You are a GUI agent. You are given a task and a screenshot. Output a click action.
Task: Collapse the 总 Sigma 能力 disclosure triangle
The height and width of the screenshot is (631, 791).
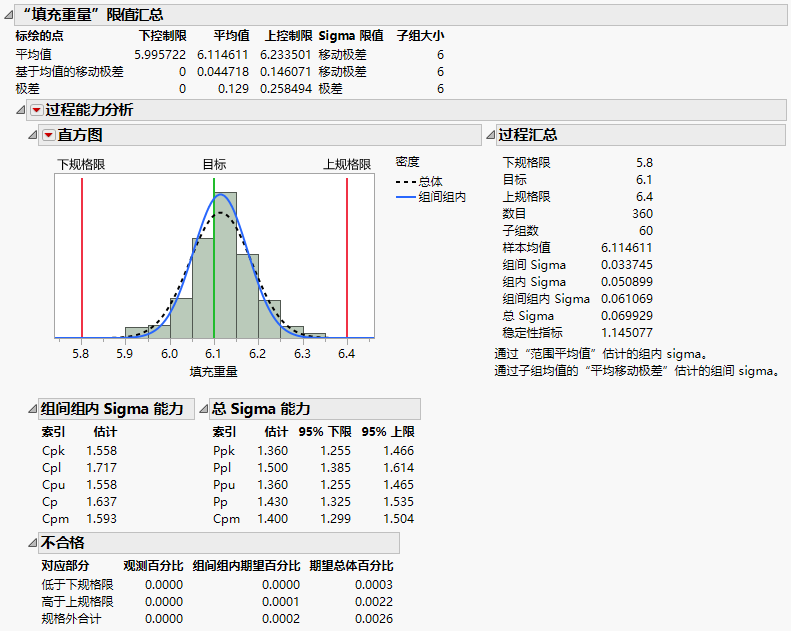click(x=204, y=409)
